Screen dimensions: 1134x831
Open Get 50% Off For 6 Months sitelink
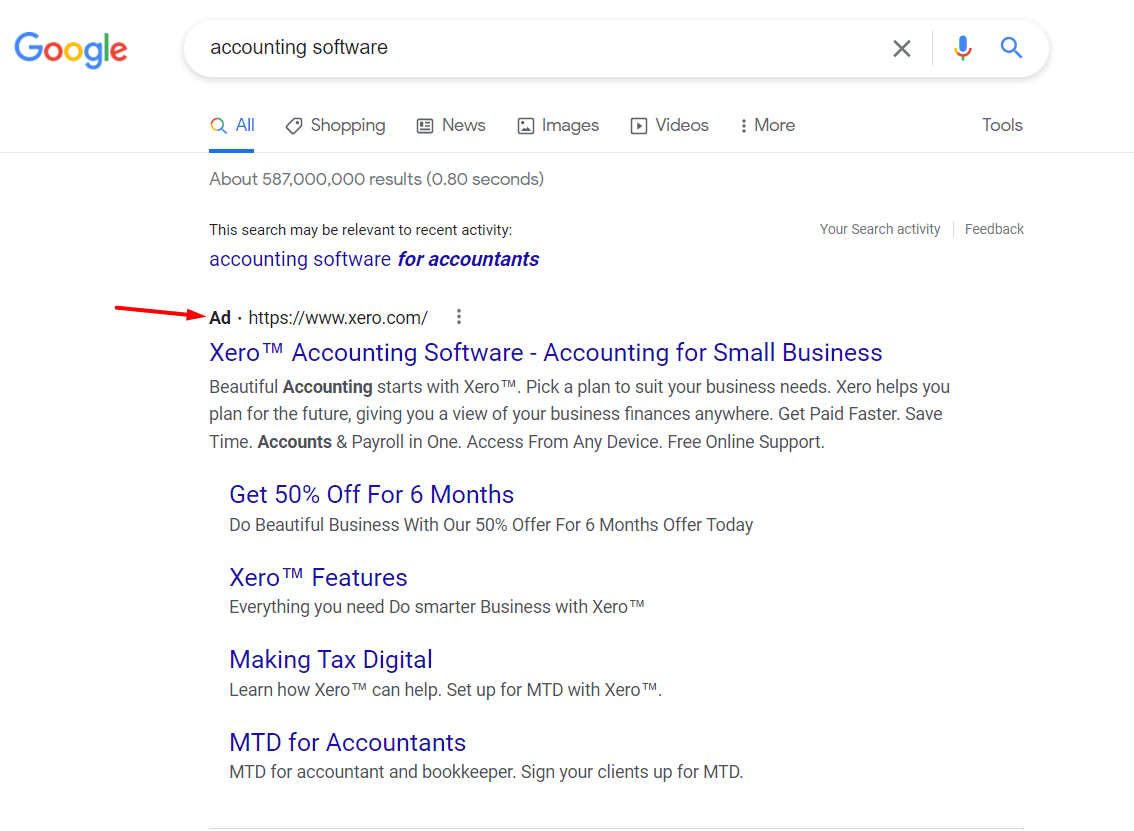tap(371, 495)
